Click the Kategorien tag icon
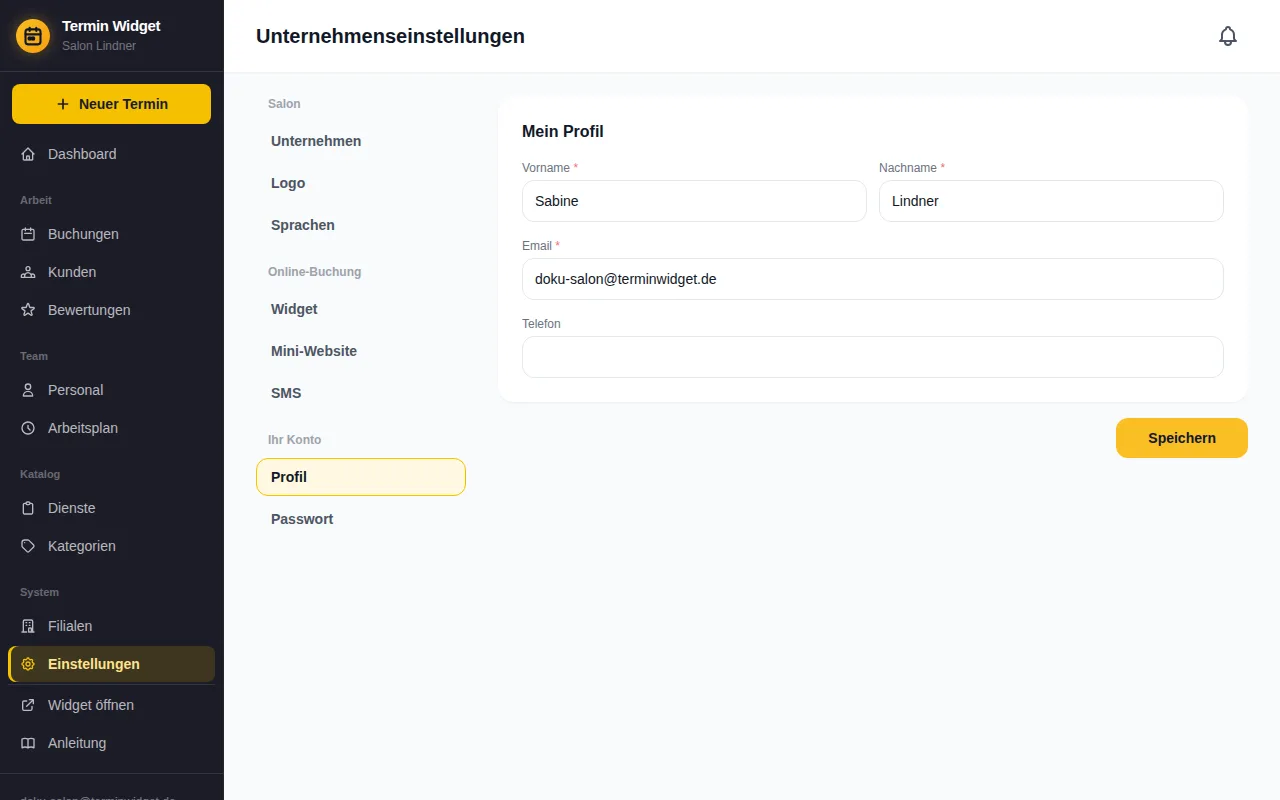The image size is (1280, 800). coord(28,546)
